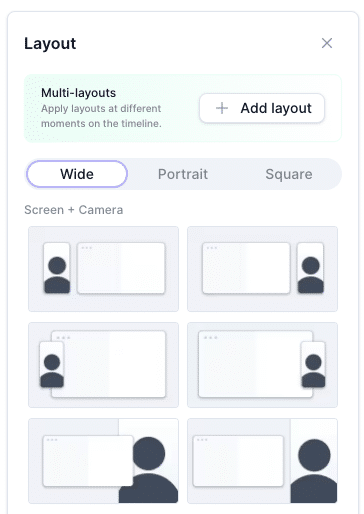
Task: Choose layout with separated screen and large camera
Action: [262, 461]
